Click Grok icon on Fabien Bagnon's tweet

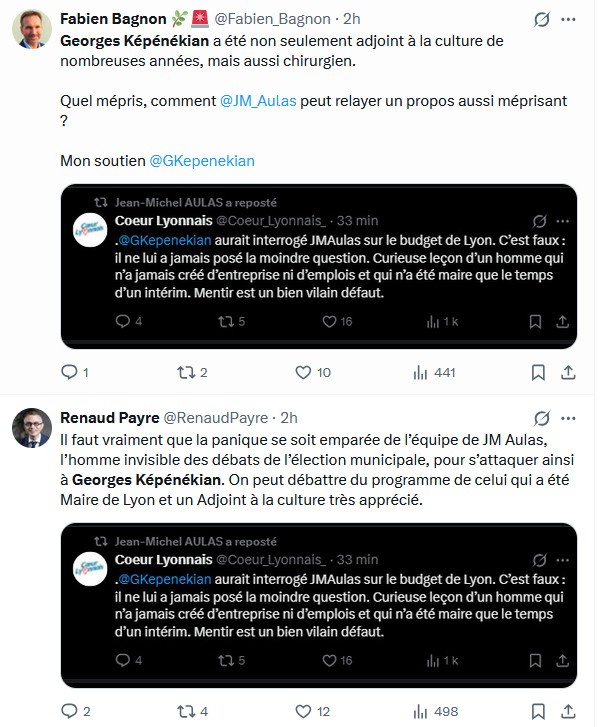[x=541, y=19]
